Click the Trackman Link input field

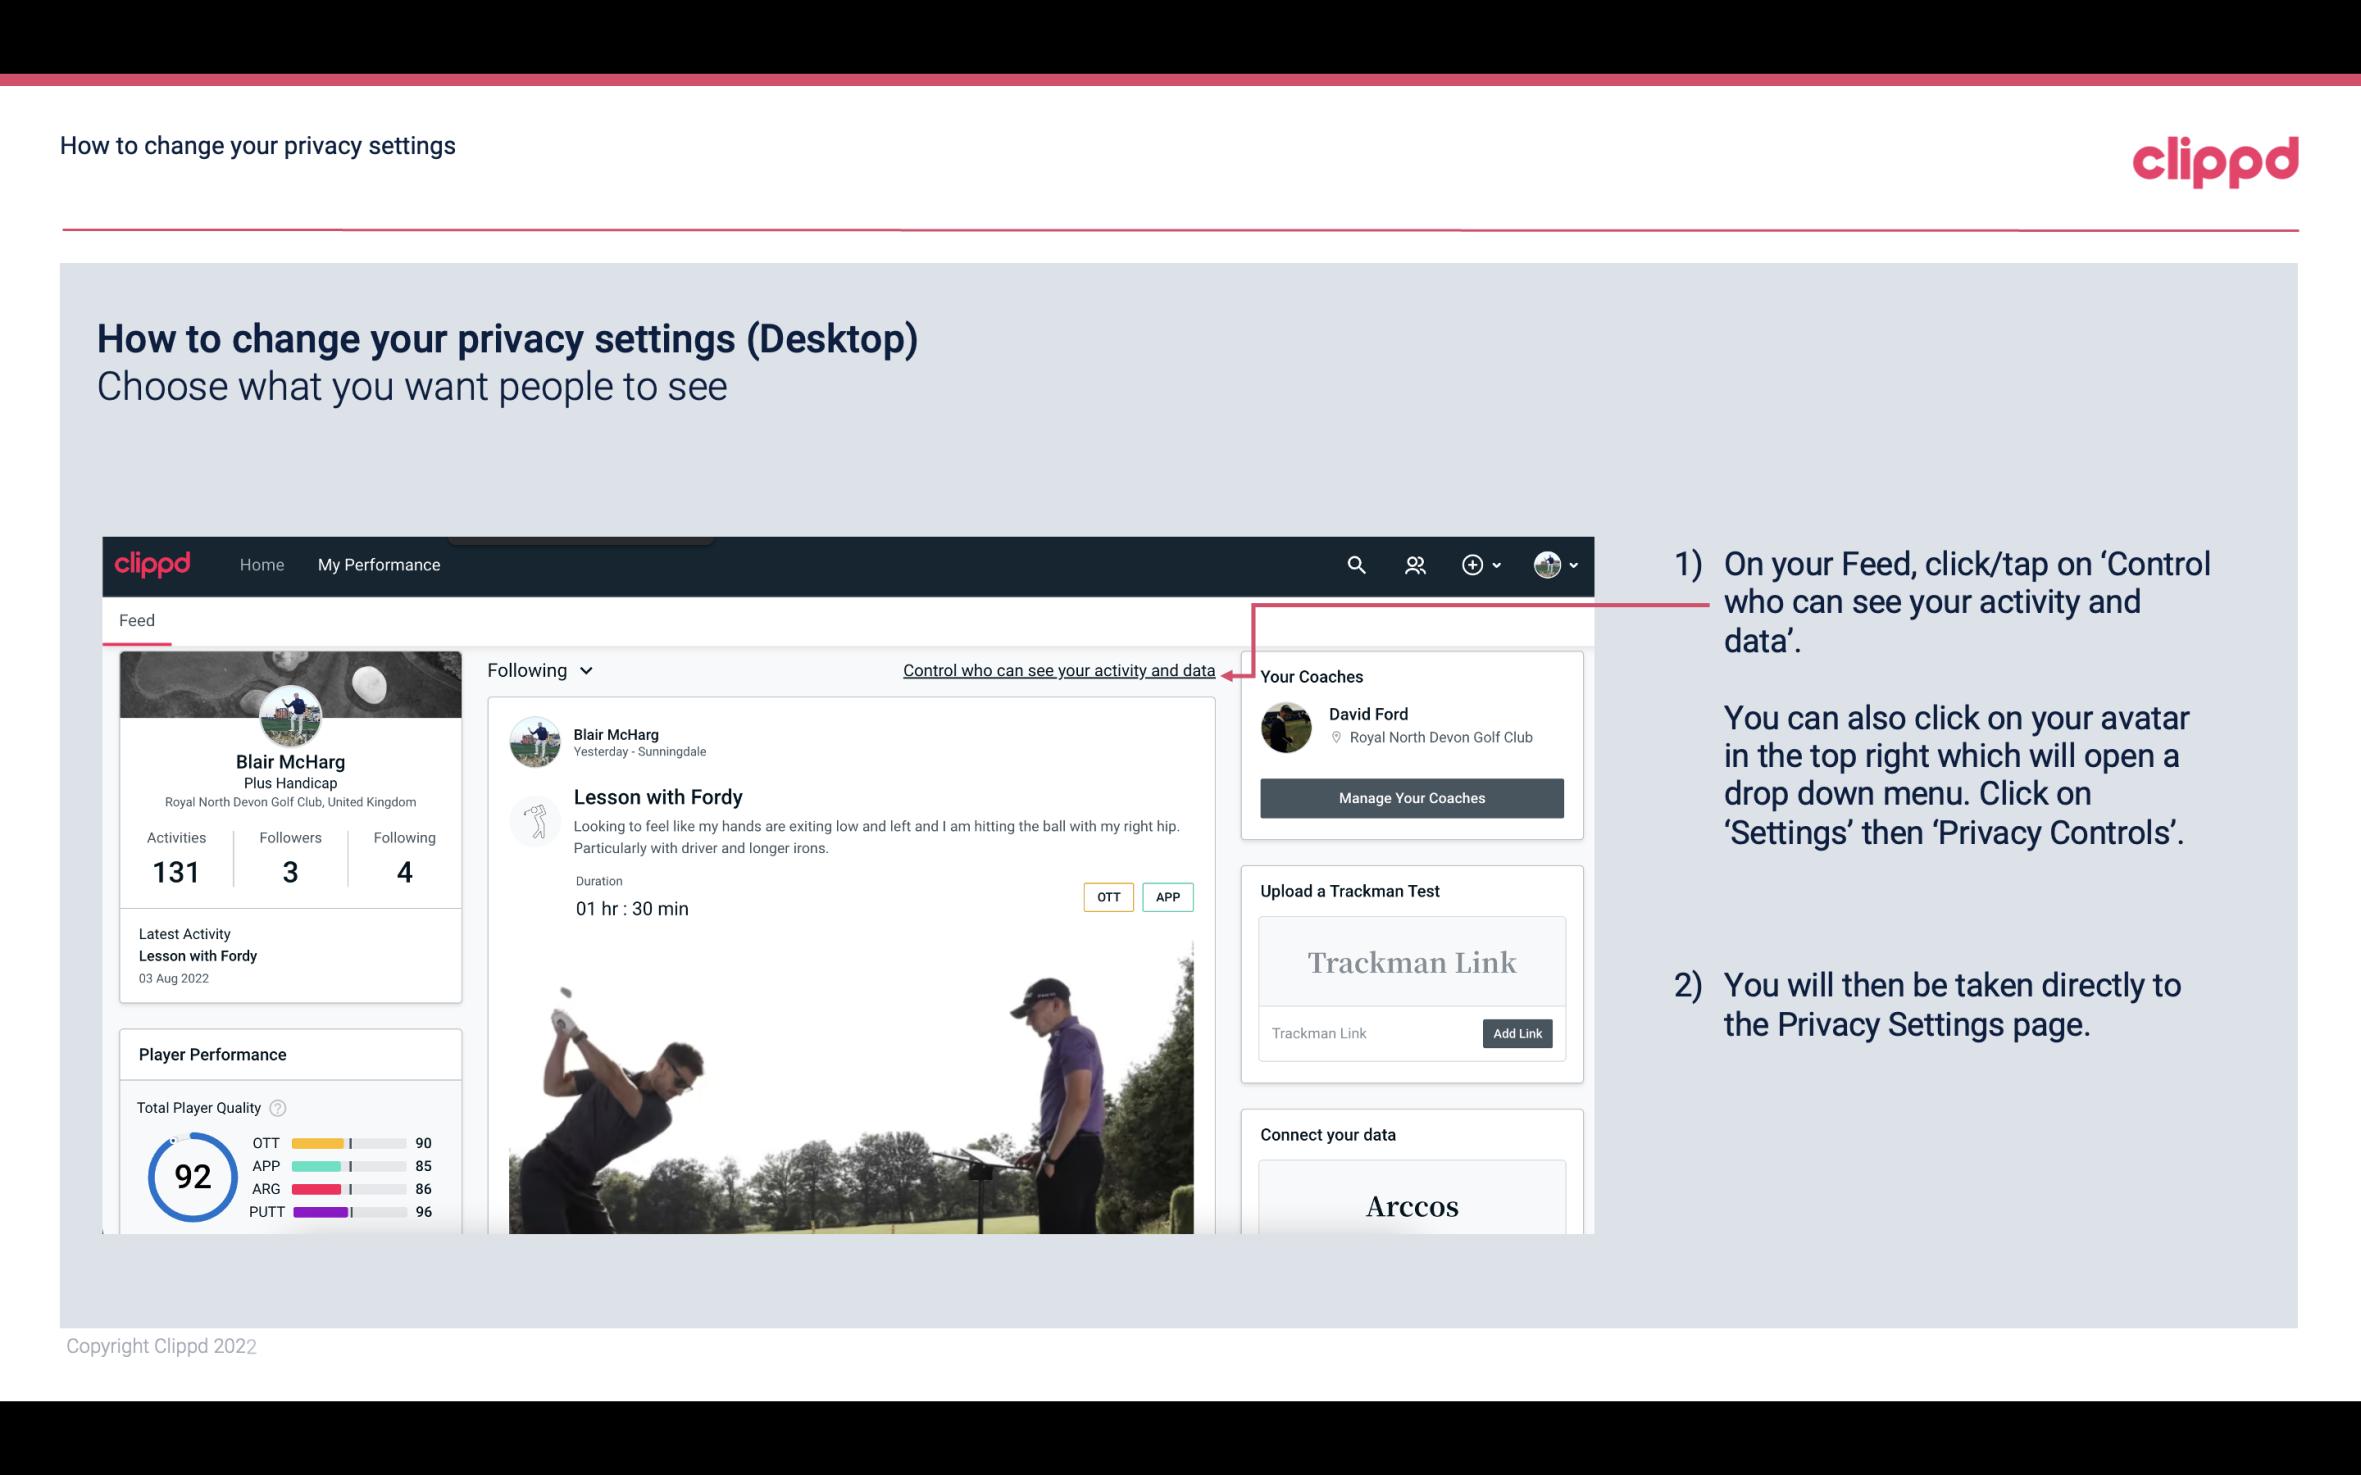point(1366,1033)
